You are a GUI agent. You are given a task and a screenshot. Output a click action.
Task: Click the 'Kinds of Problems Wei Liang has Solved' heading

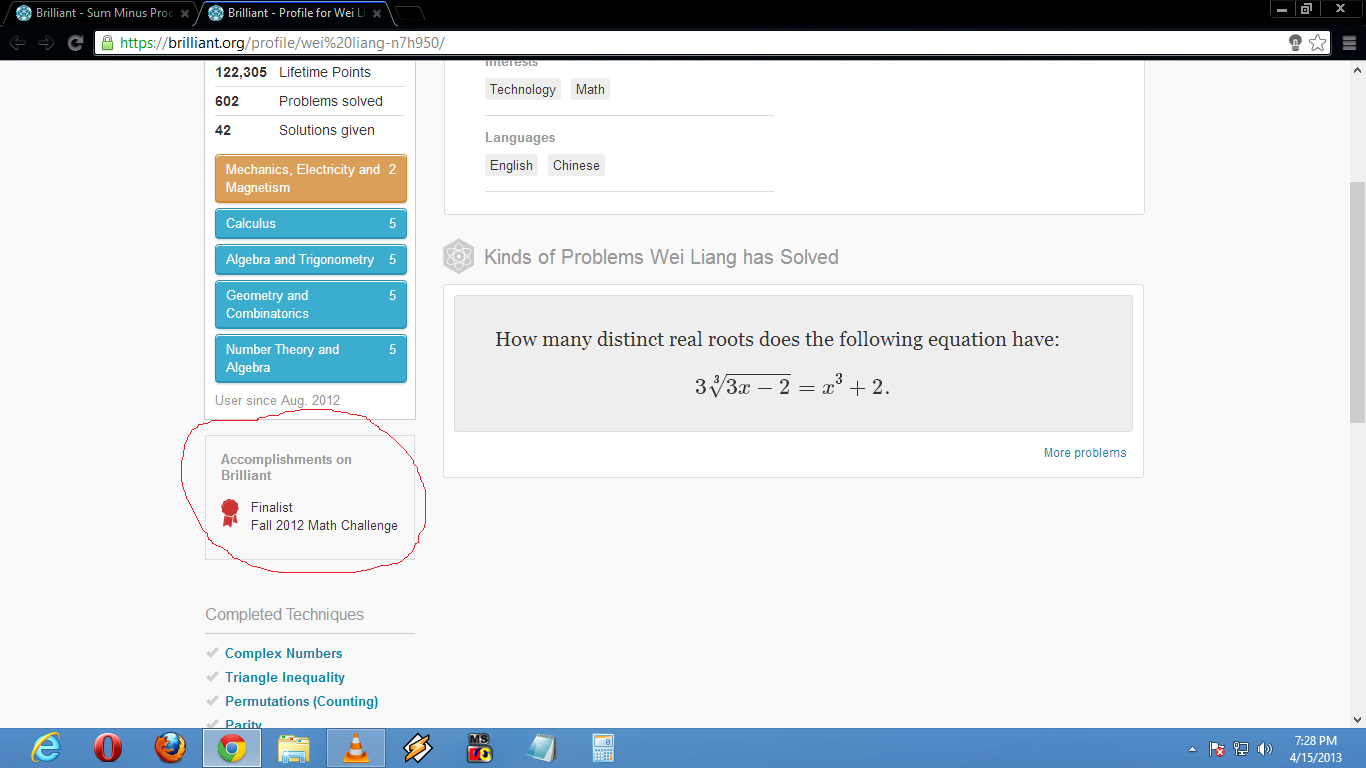[661, 257]
